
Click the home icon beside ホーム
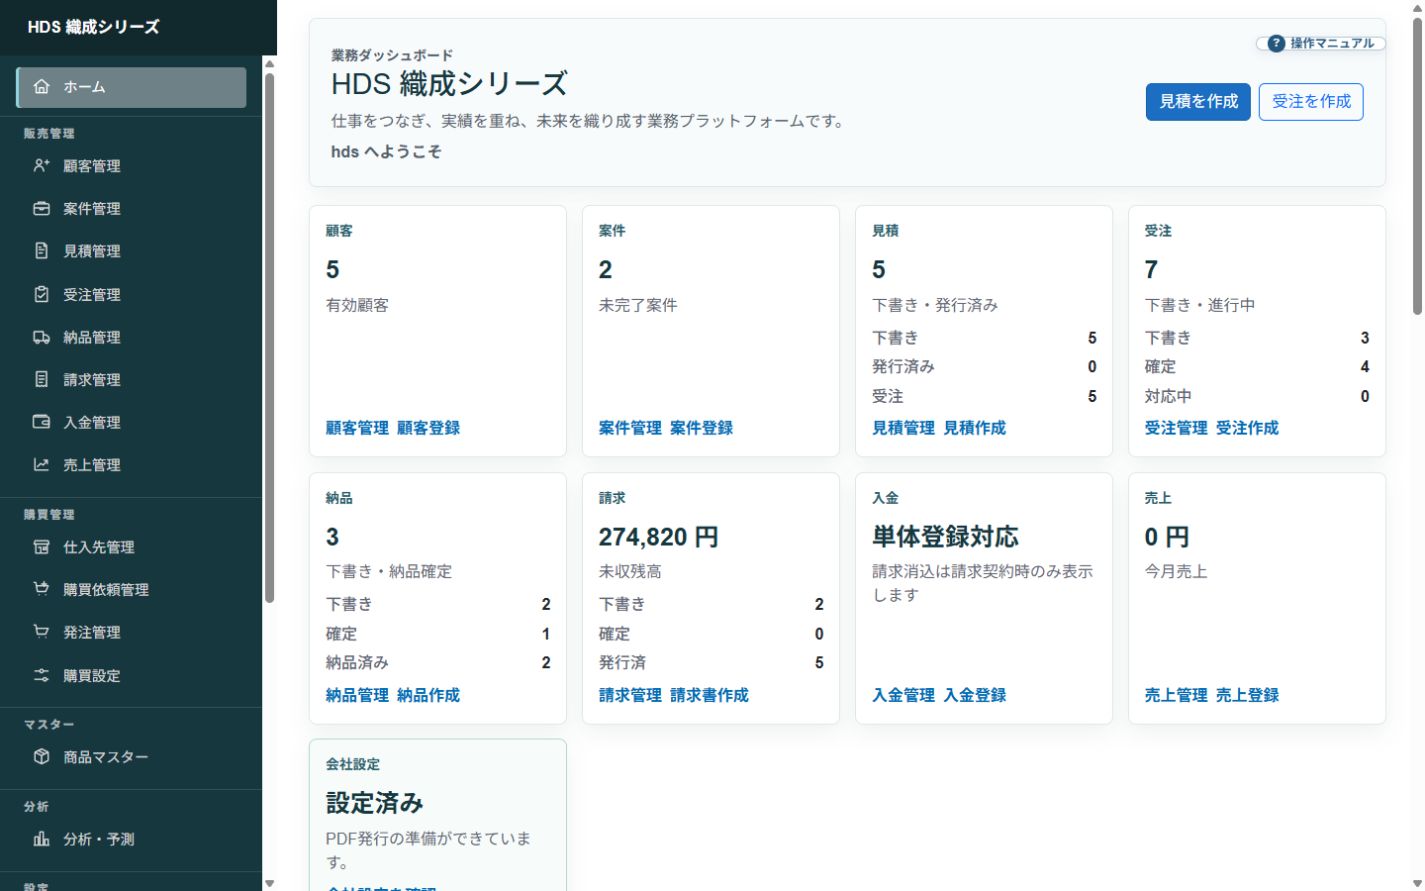[x=41, y=87]
